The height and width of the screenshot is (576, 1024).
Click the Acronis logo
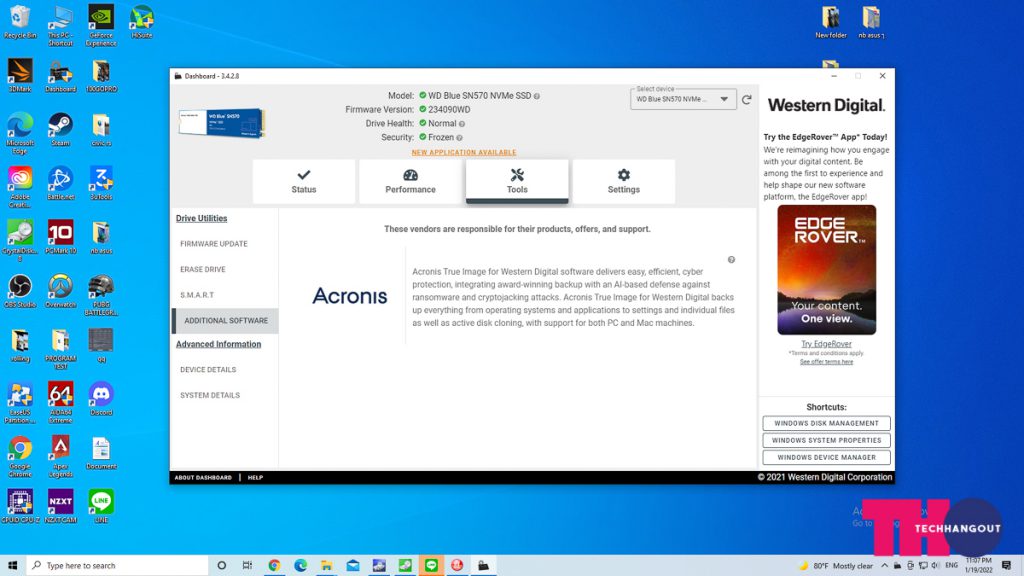(349, 296)
